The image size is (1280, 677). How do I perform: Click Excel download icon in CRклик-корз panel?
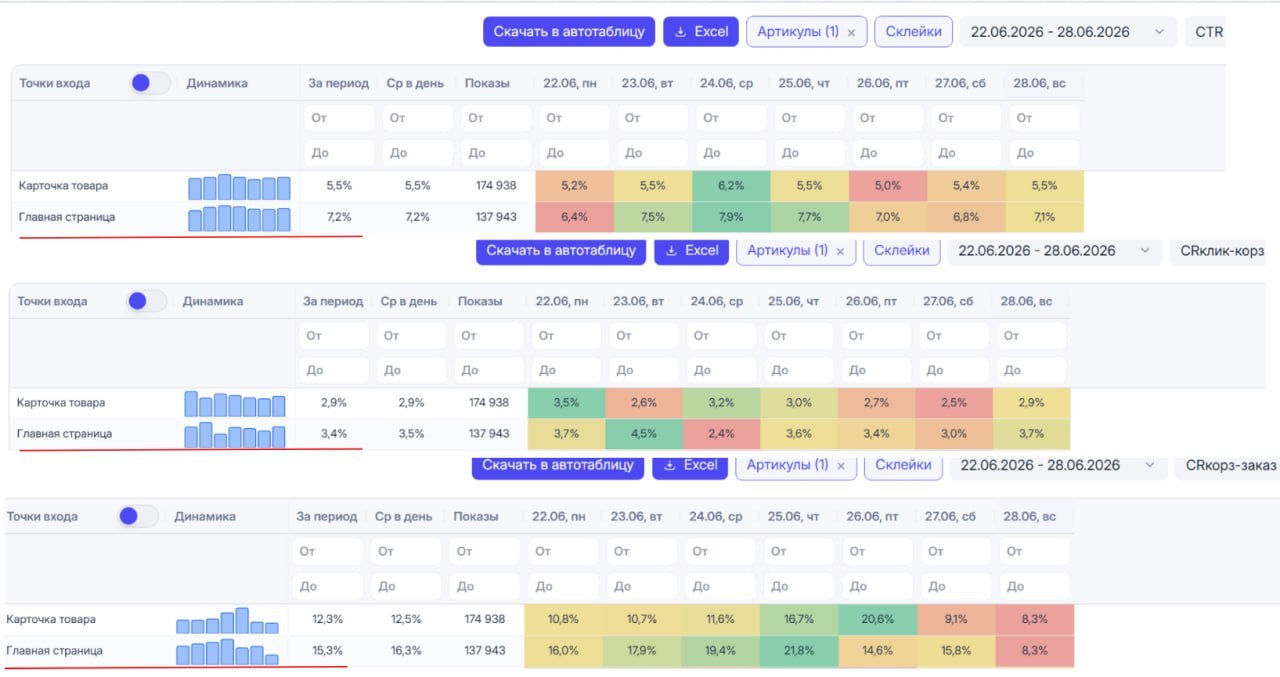pyautogui.click(x=672, y=251)
